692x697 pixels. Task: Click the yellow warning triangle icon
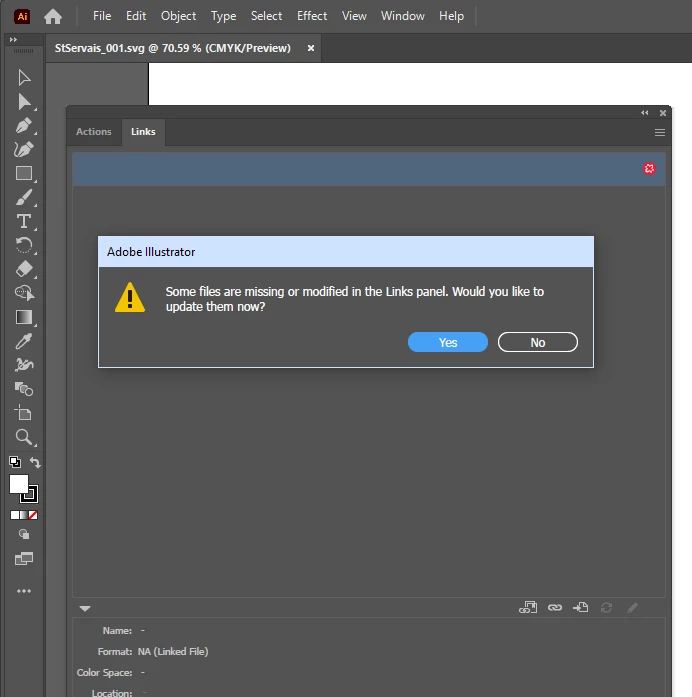[x=130, y=297]
